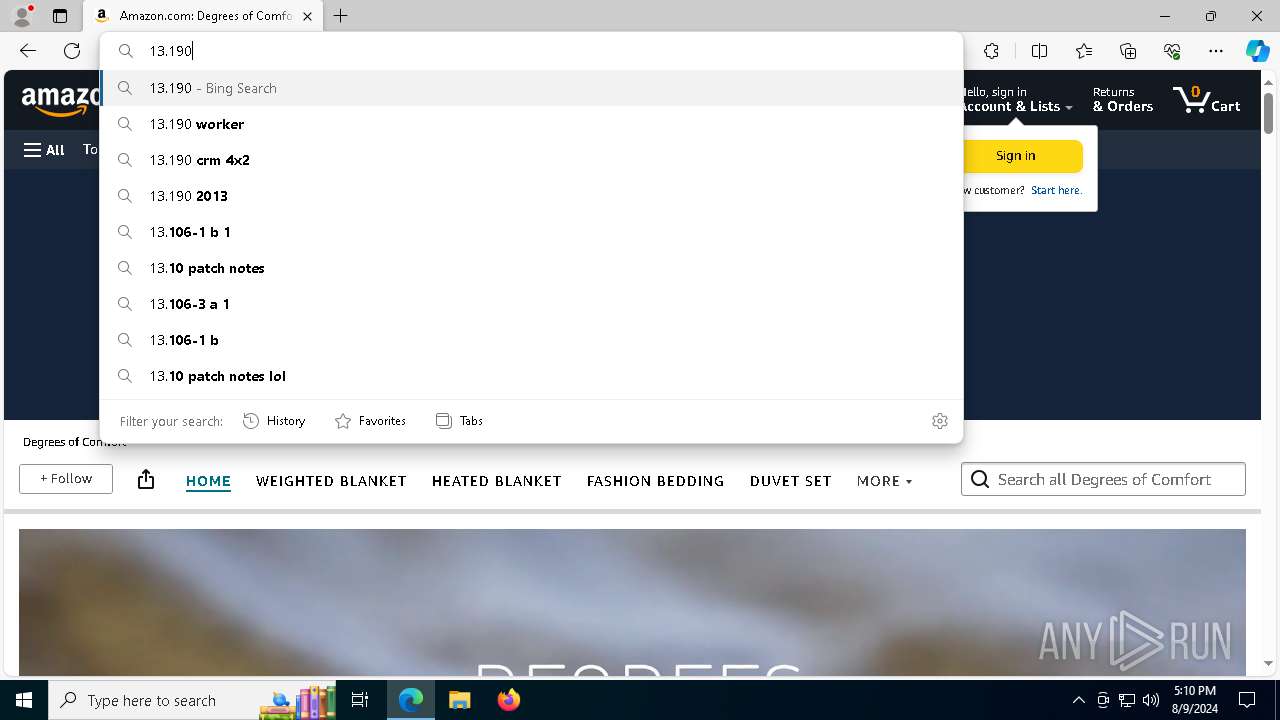Open the Windows Start menu
The image size is (1280, 720).
[x=24, y=700]
